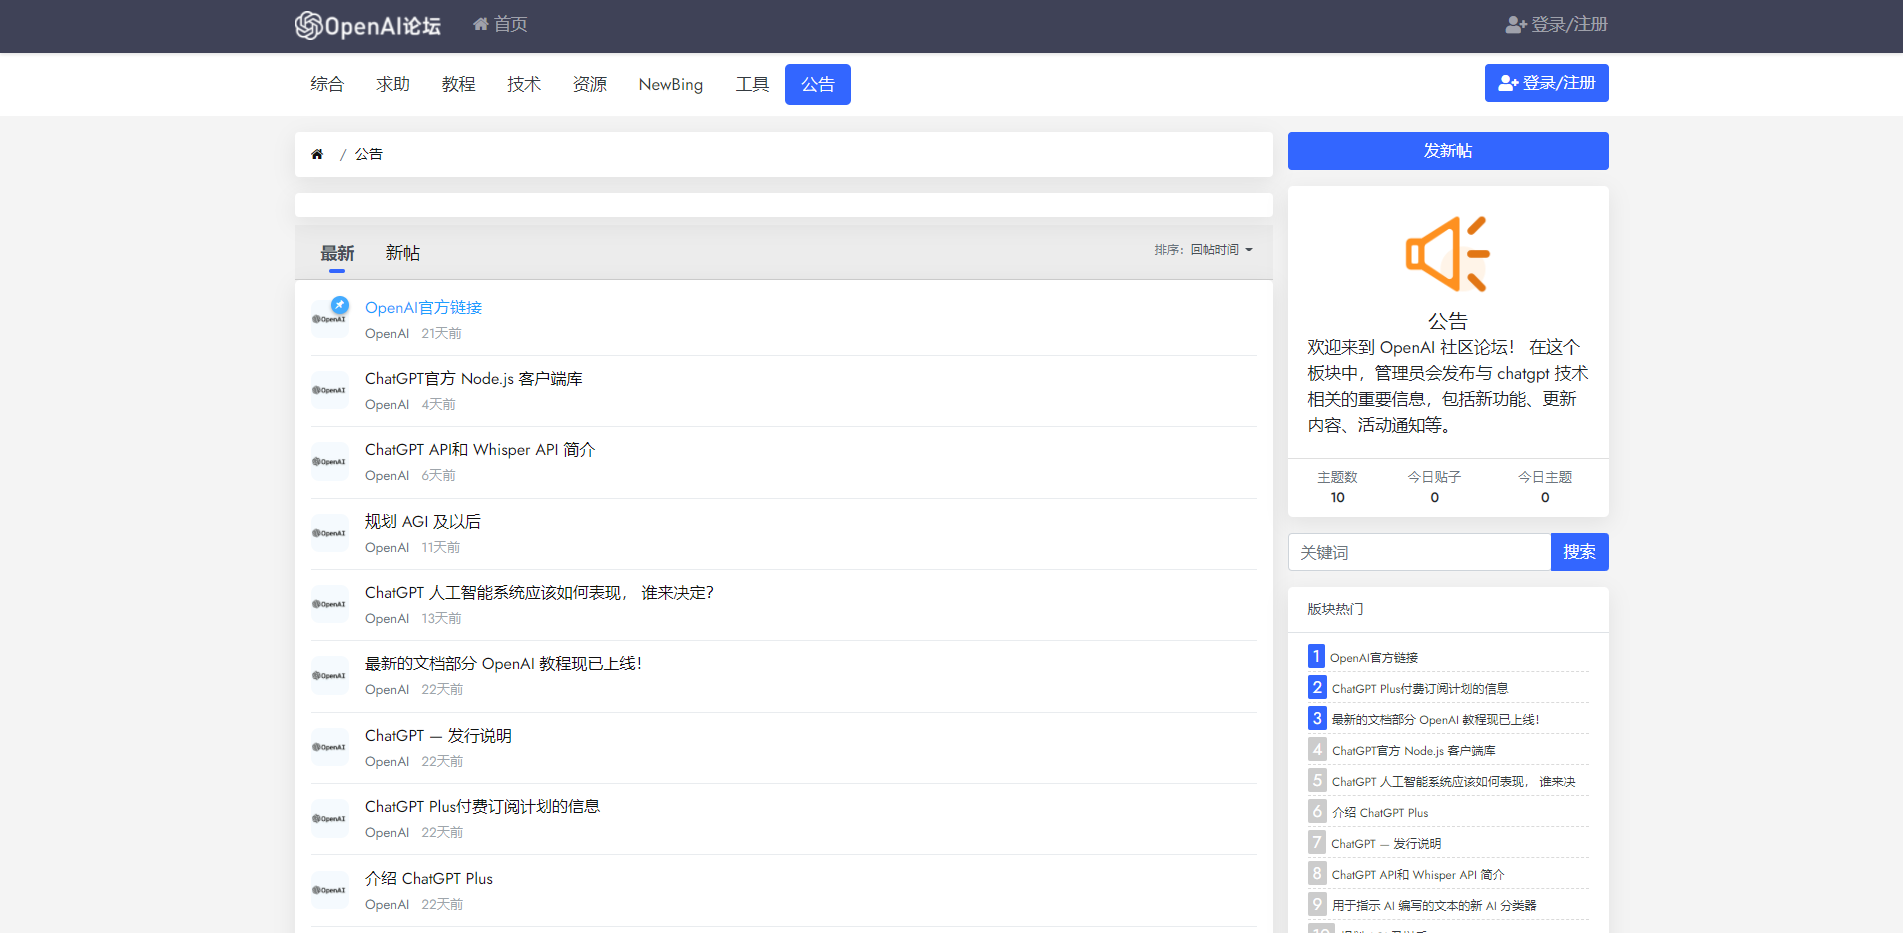This screenshot has width=1903, height=933.
Task: Click the avatar beside OpenAI官方链接 thread
Action: pyautogui.click(x=330, y=319)
